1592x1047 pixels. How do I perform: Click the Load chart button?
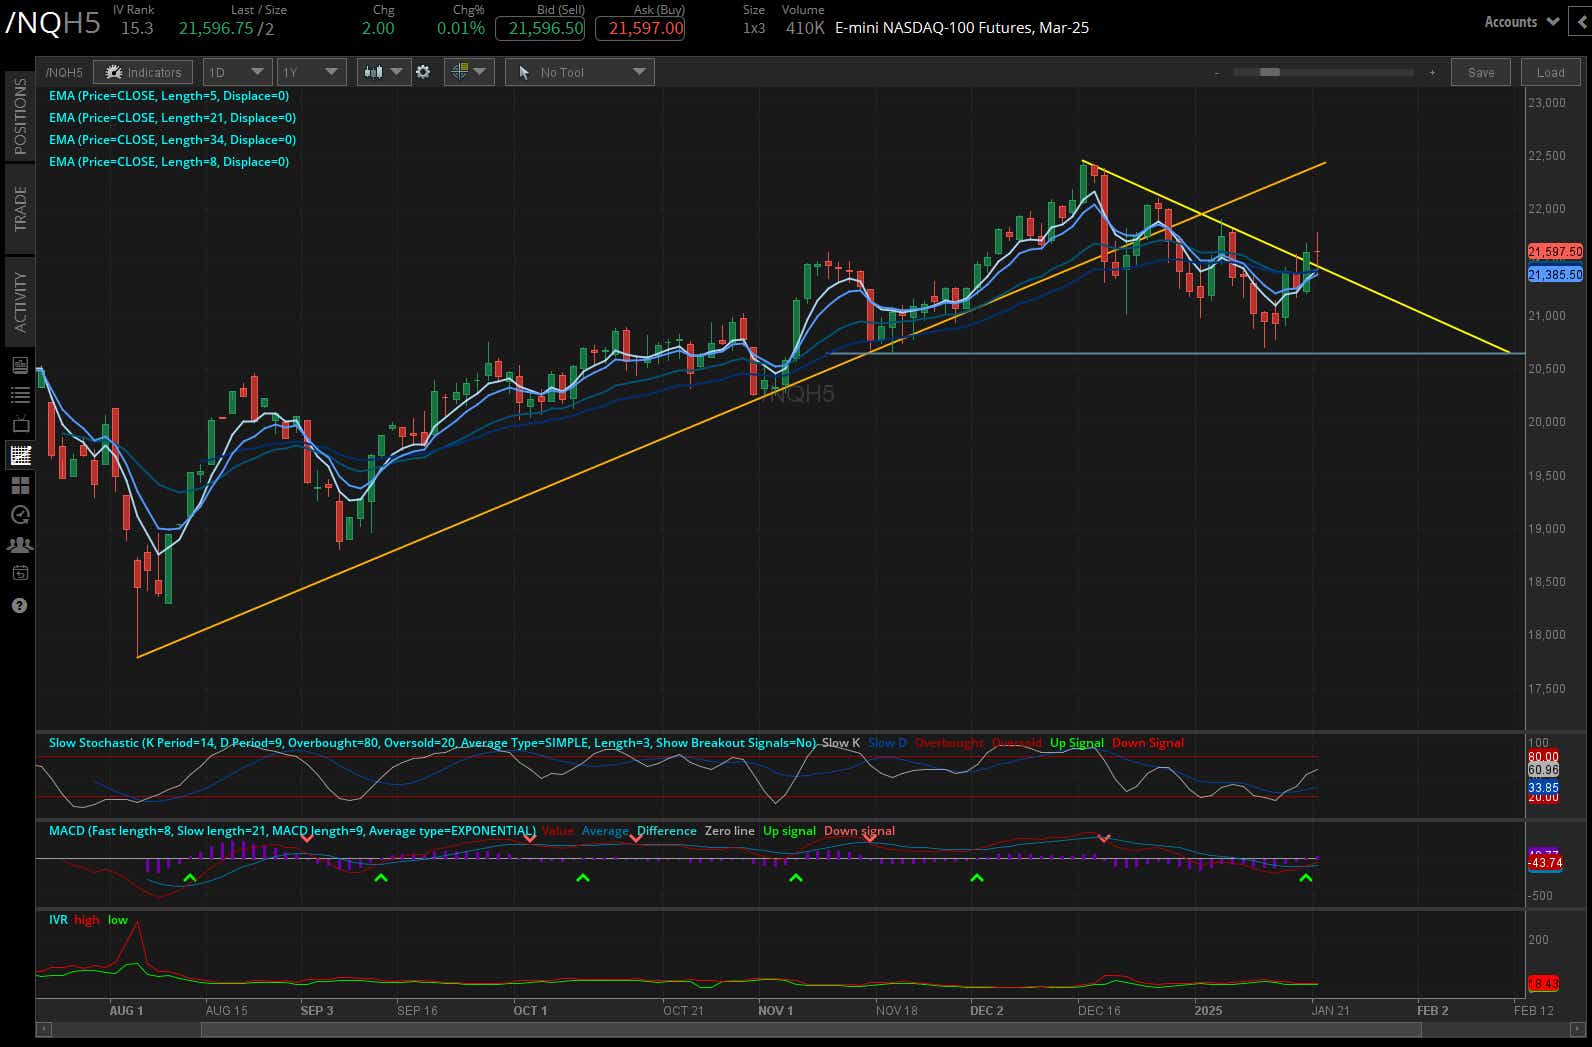[x=1551, y=72]
